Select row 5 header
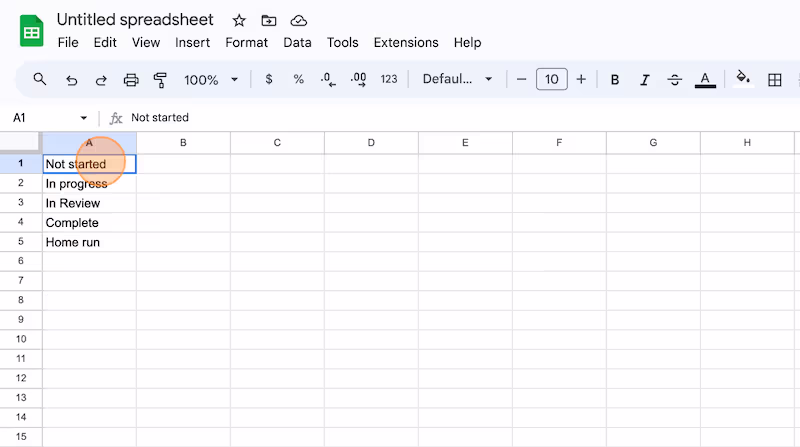The image size is (800, 447). [21, 242]
